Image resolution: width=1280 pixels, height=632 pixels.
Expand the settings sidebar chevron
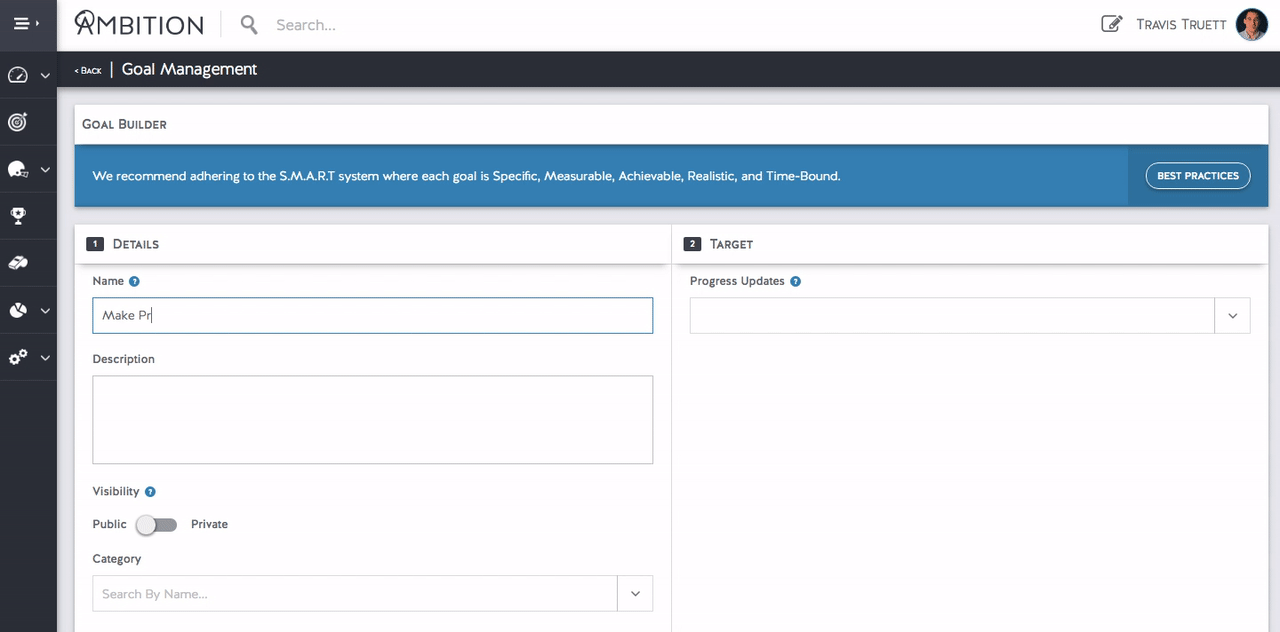click(45, 358)
